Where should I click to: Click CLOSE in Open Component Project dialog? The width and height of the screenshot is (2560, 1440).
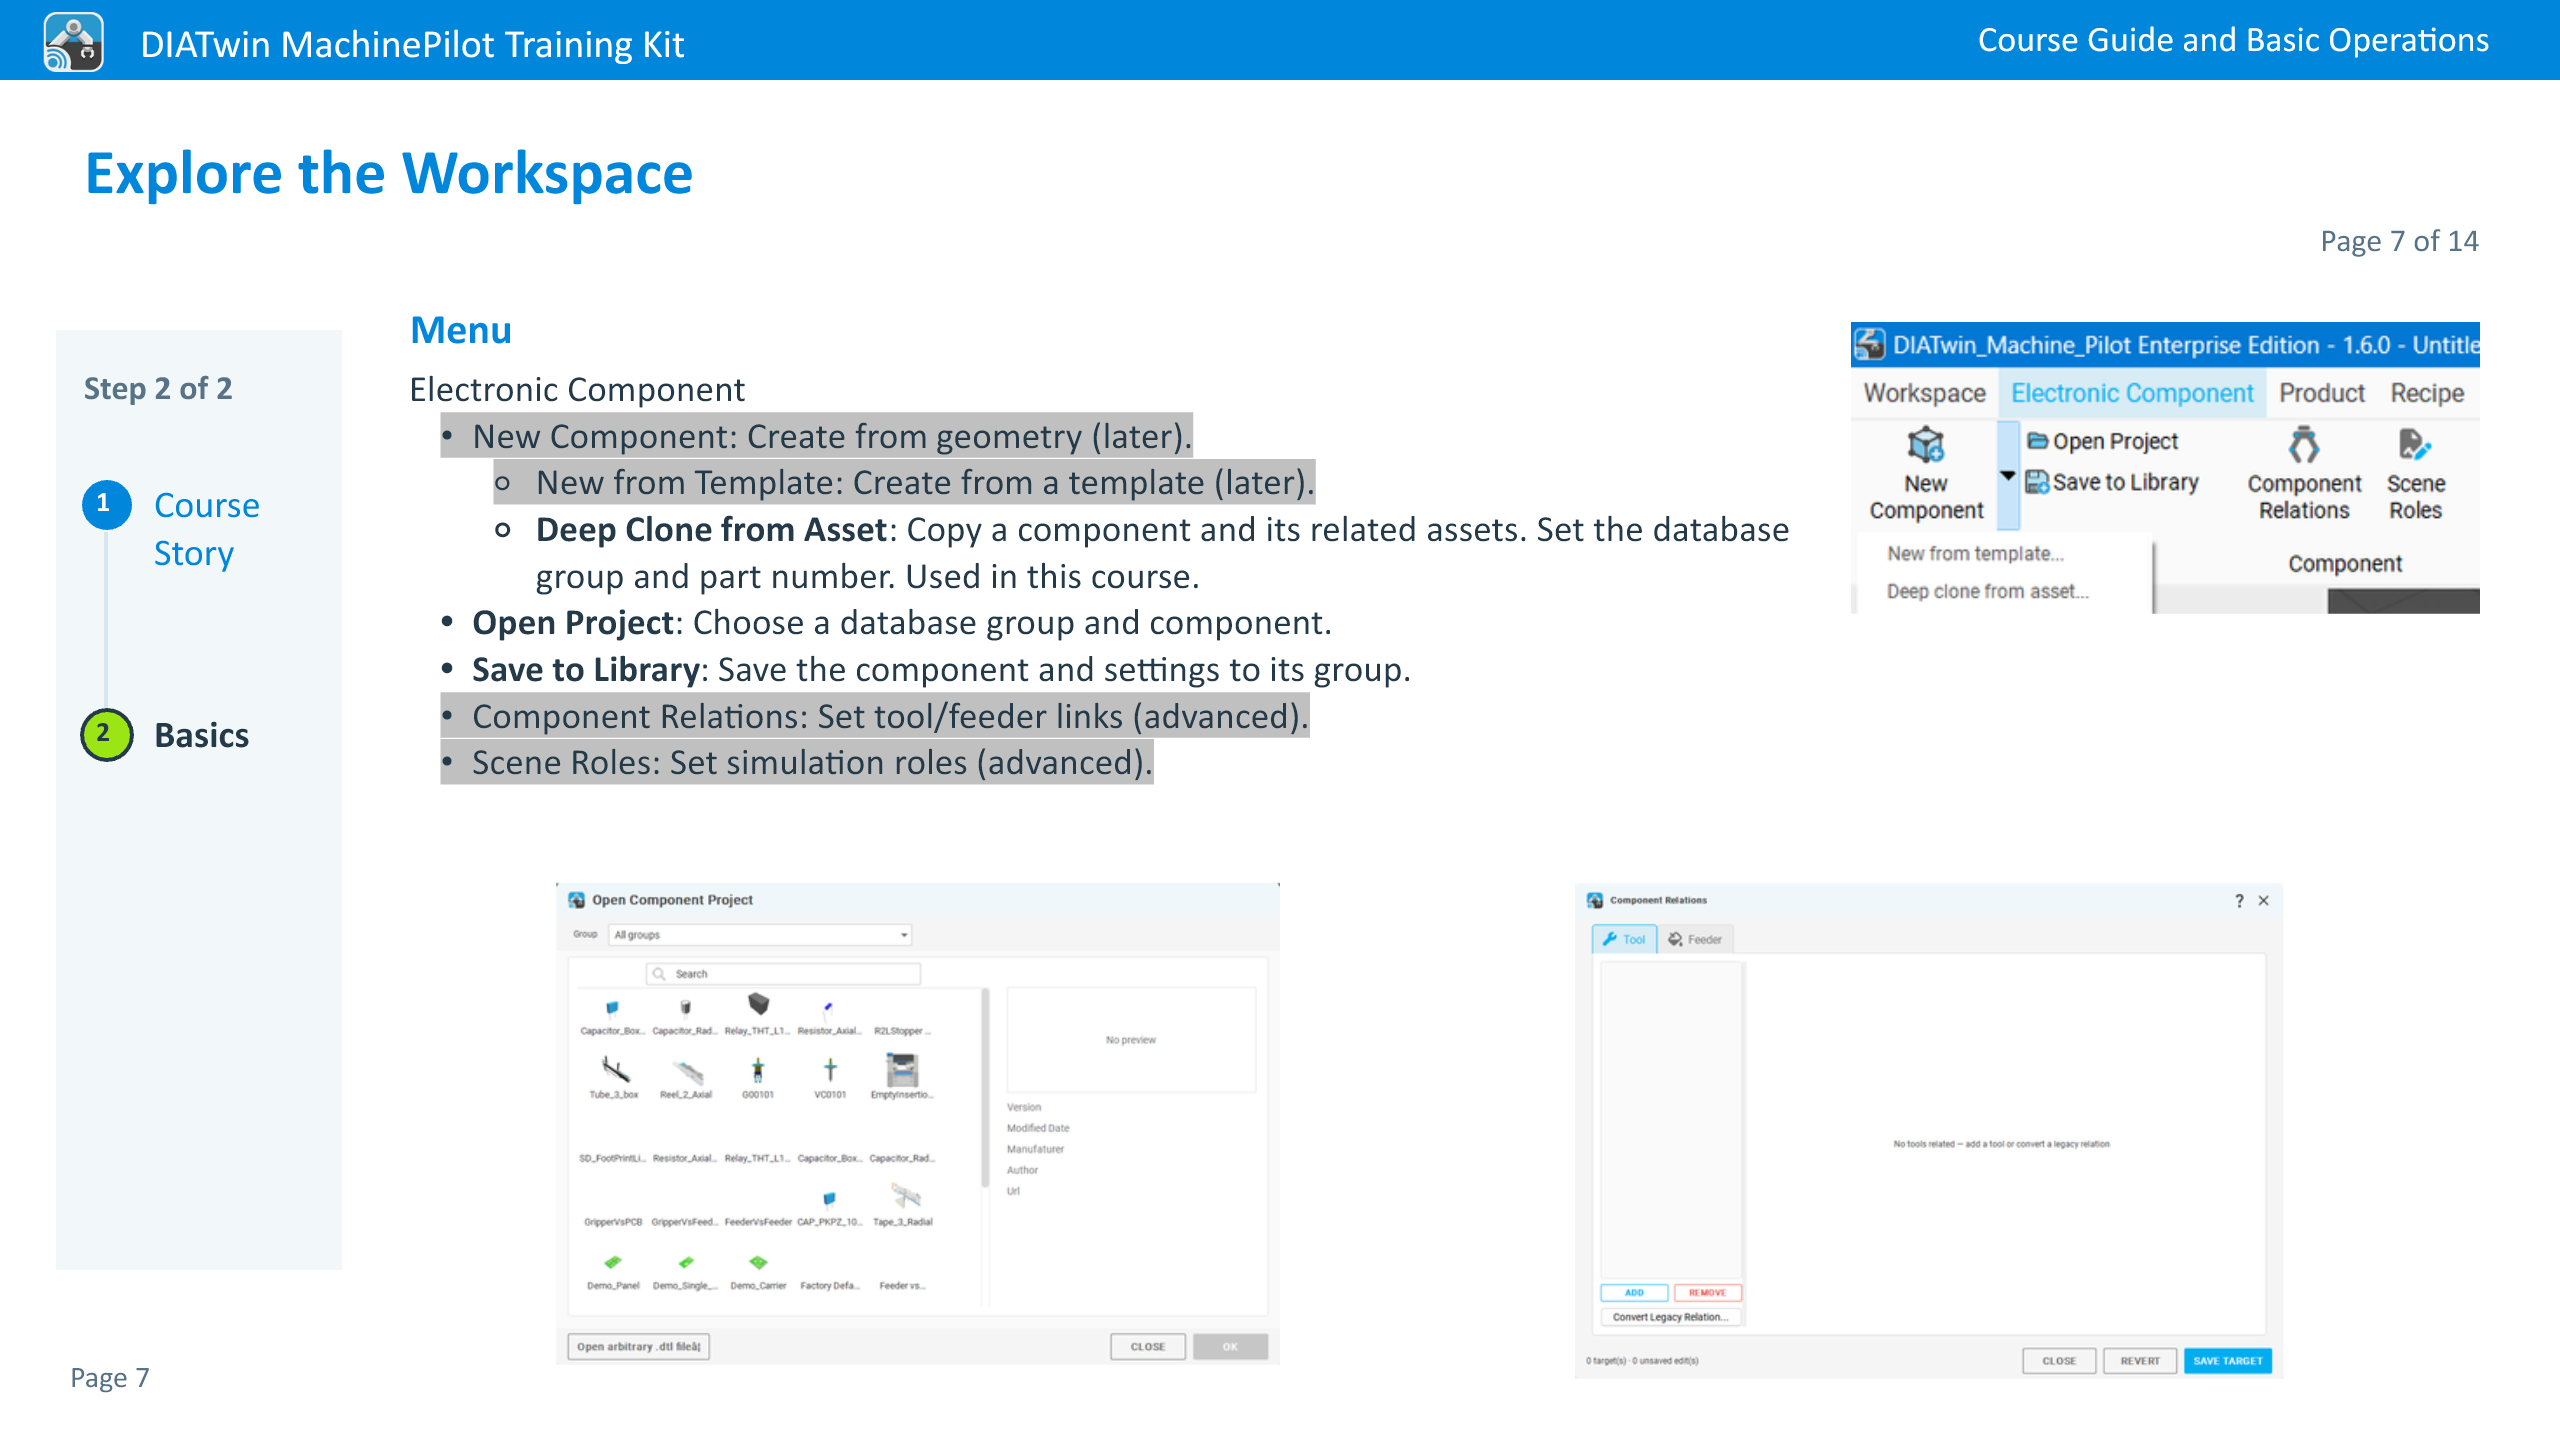[1148, 1347]
